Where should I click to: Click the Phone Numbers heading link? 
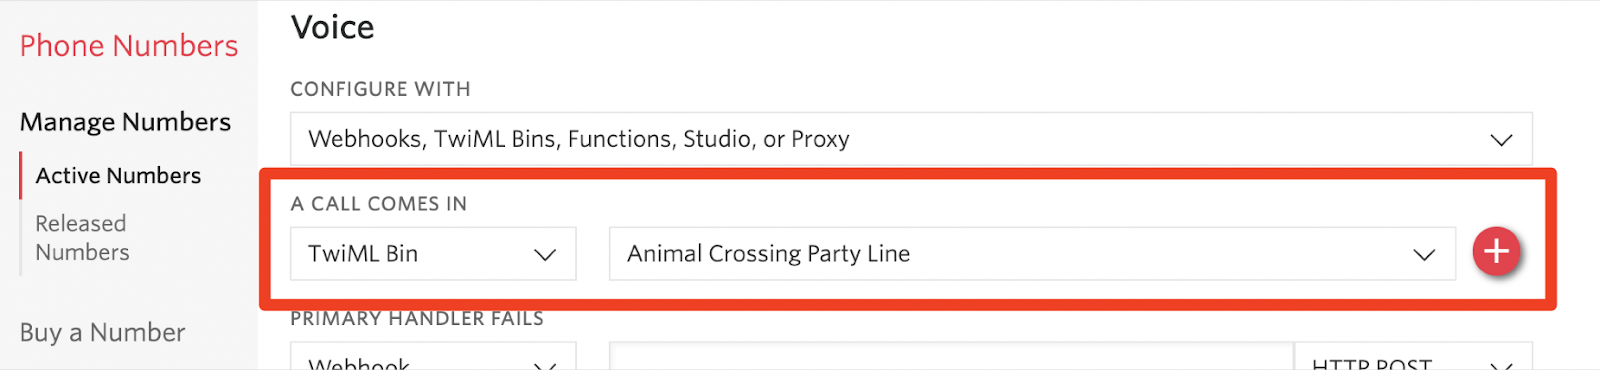click(x=129, y=46)
